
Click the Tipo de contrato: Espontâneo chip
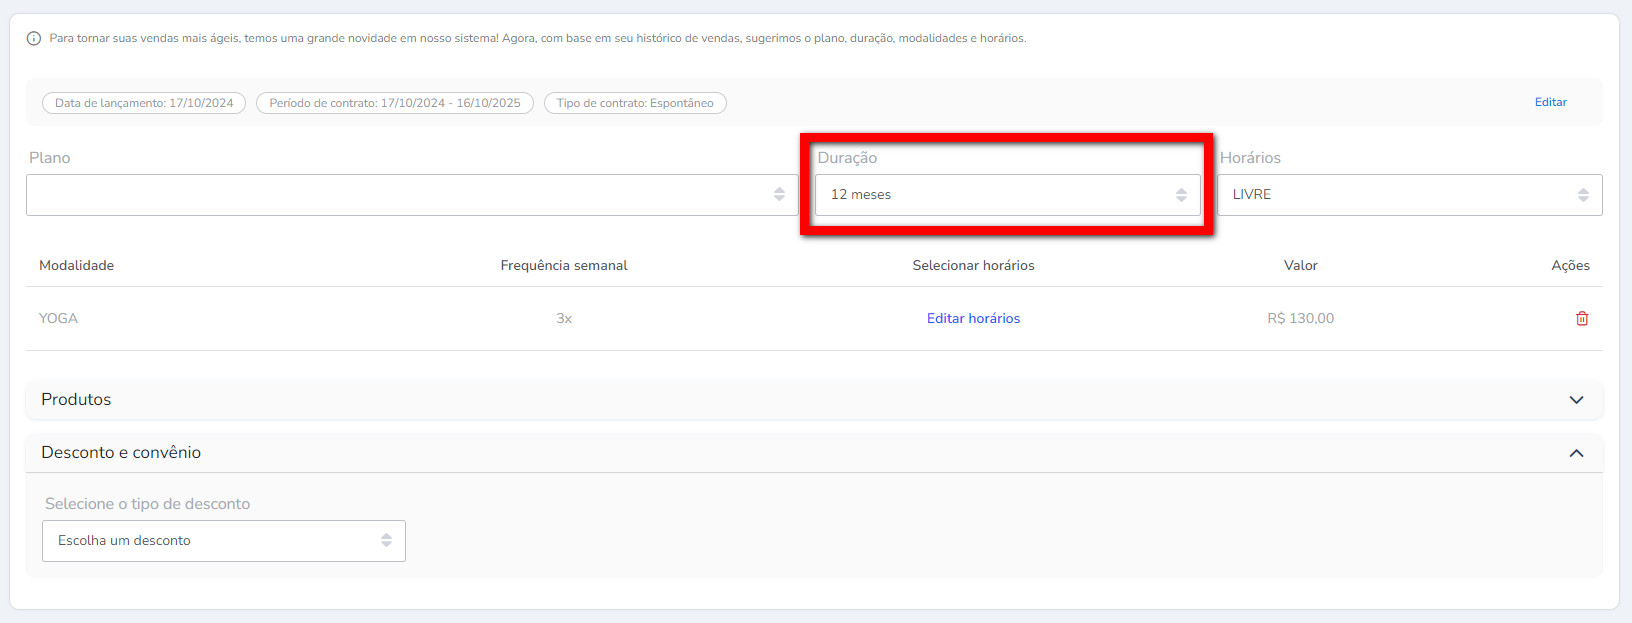click(635, 103)
